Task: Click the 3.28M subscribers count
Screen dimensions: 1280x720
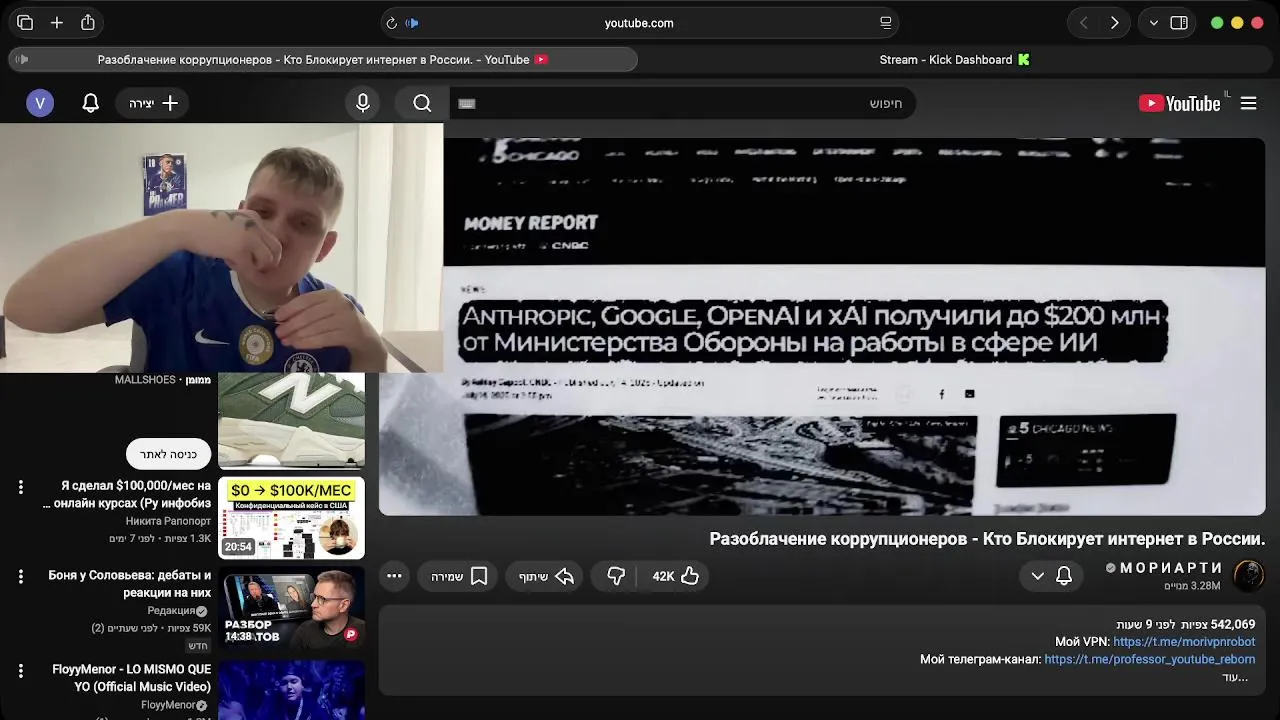Action: point(1192,586)
